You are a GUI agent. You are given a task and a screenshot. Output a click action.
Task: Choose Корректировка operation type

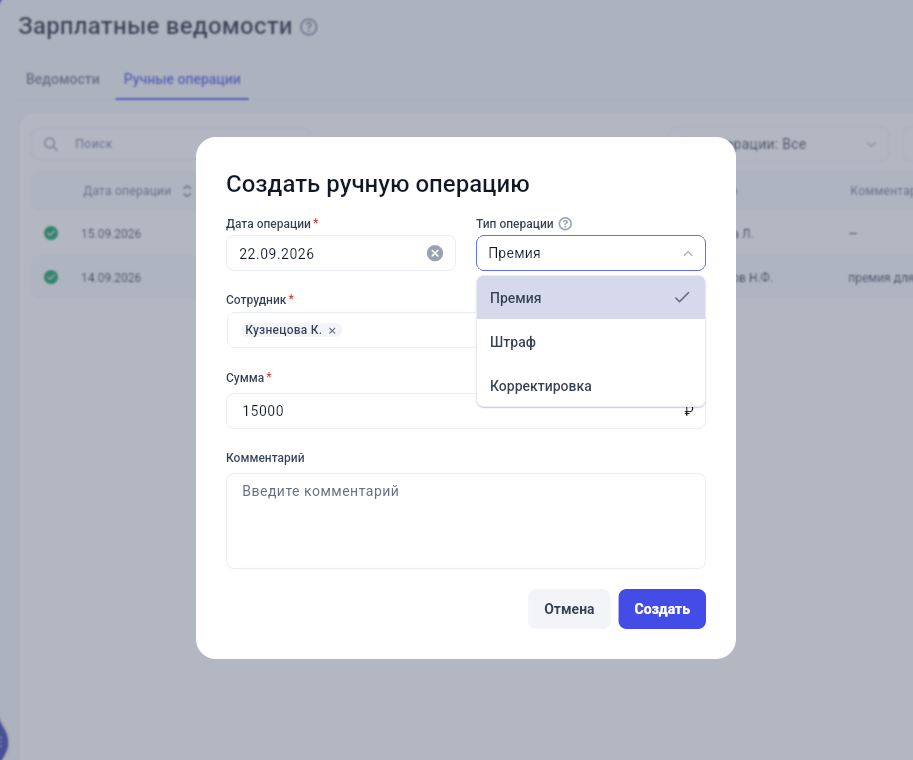click(x=590, y=386)
